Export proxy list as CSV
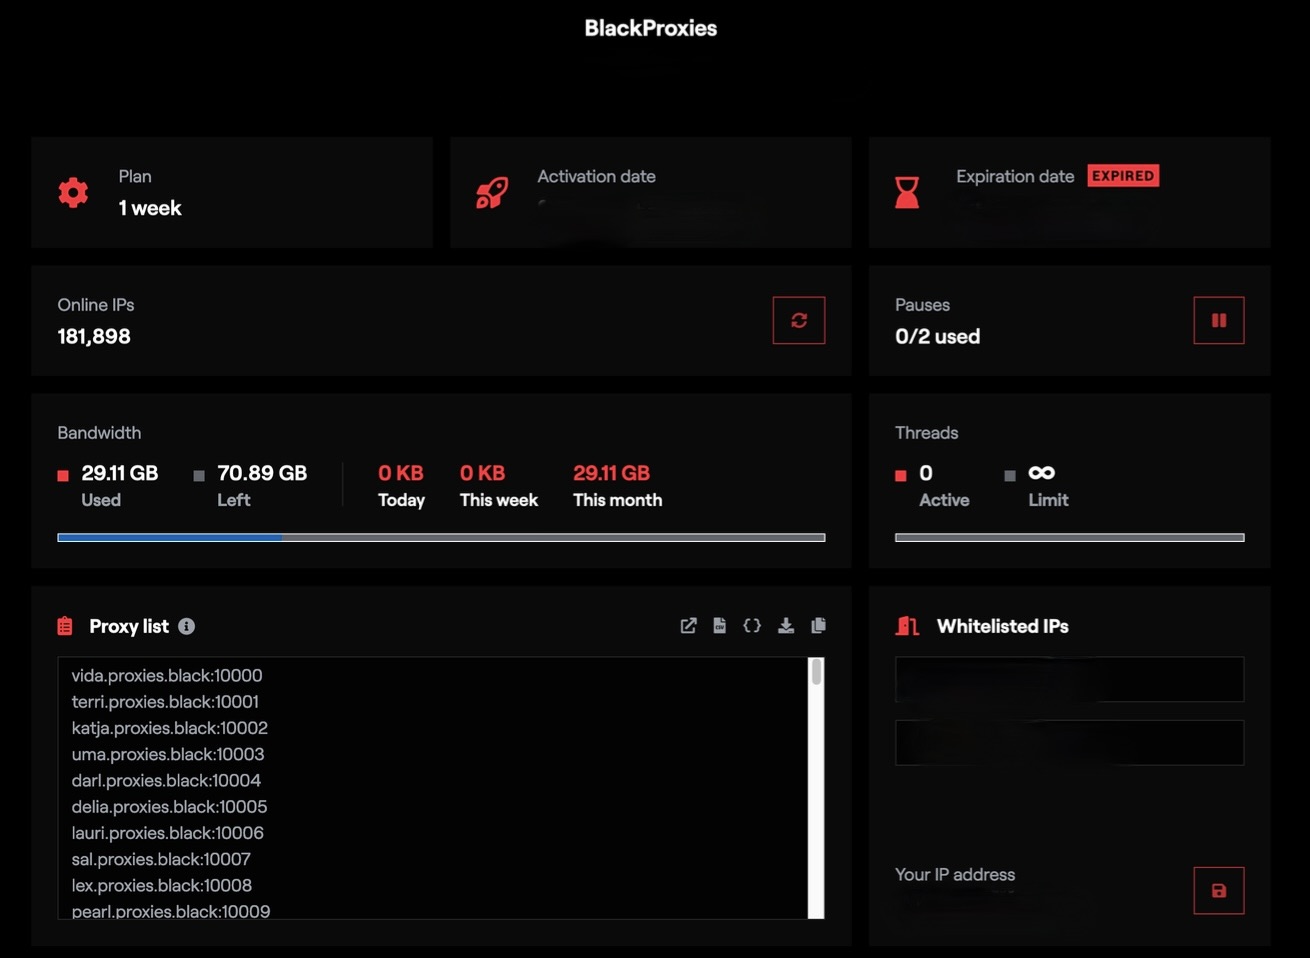Screen dimensions: 1310x958 pyautogui.click(x=720, y=625)
